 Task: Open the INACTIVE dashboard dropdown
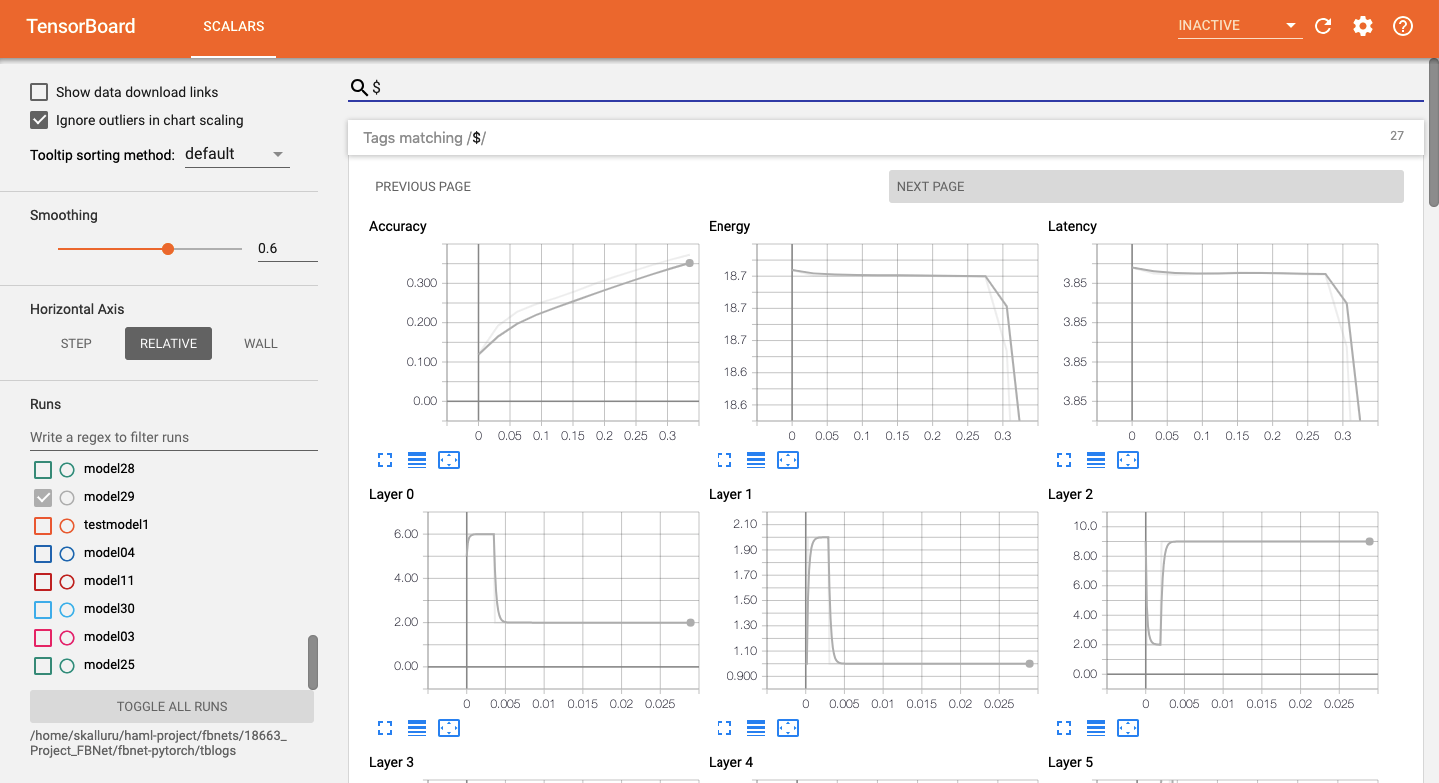tap(1239, 26)
